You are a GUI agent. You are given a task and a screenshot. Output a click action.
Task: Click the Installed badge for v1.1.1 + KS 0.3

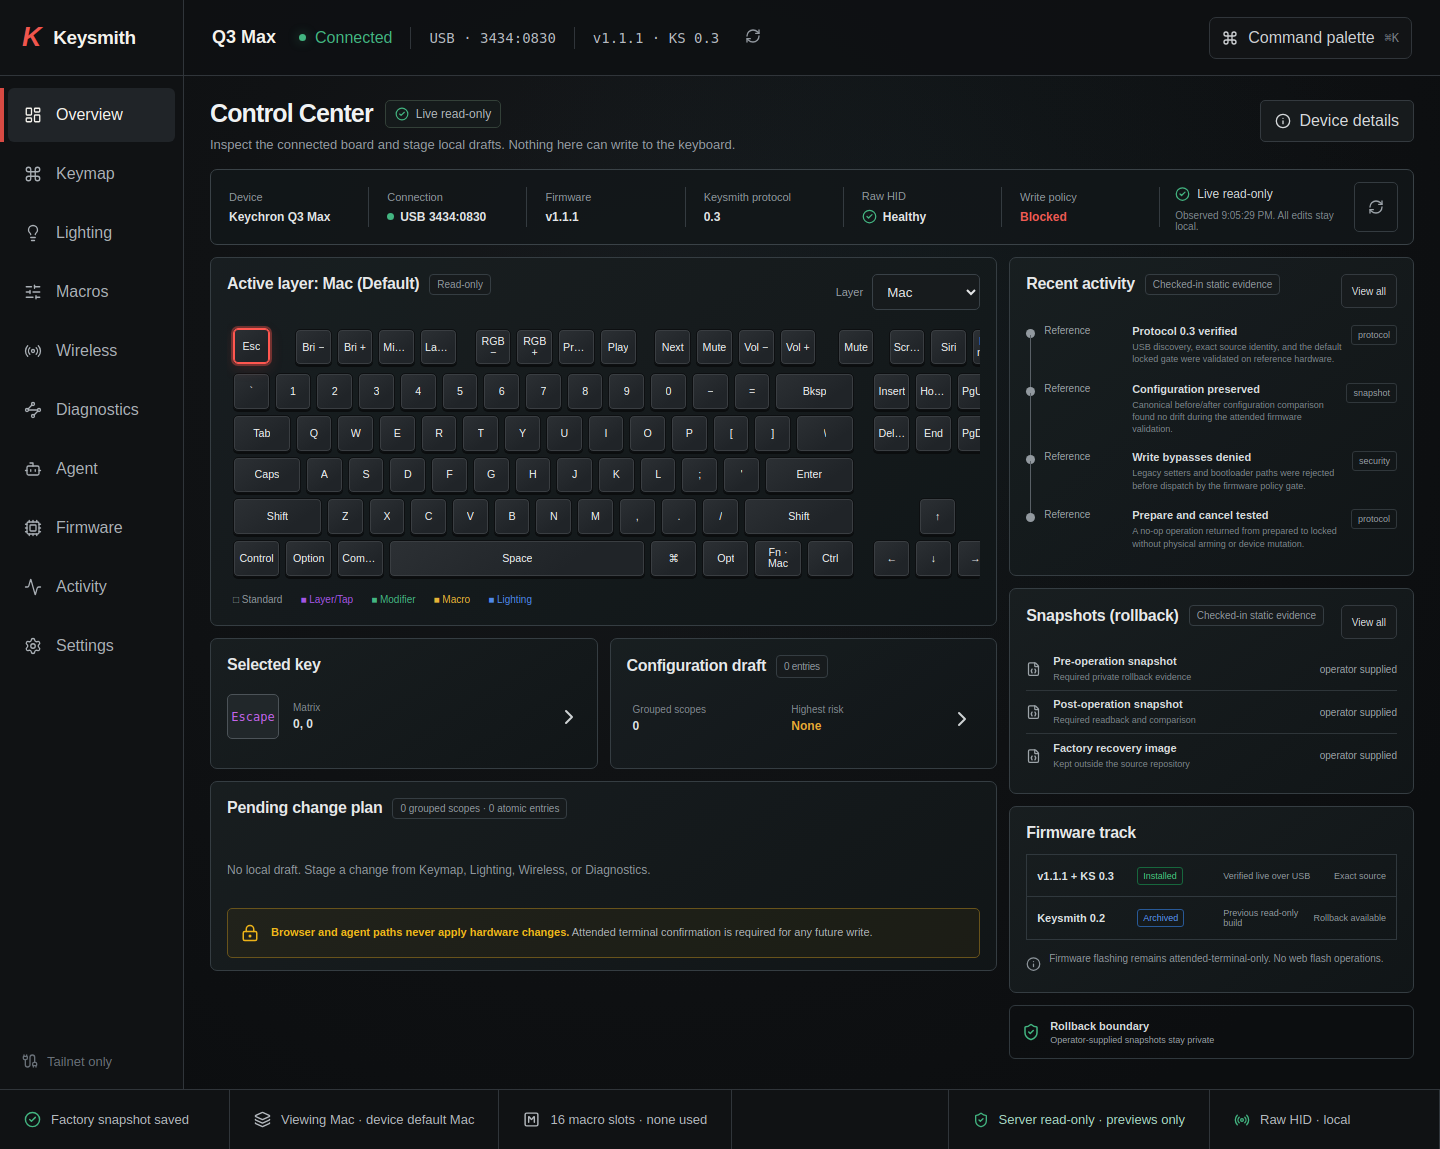tap(1160, 876)
